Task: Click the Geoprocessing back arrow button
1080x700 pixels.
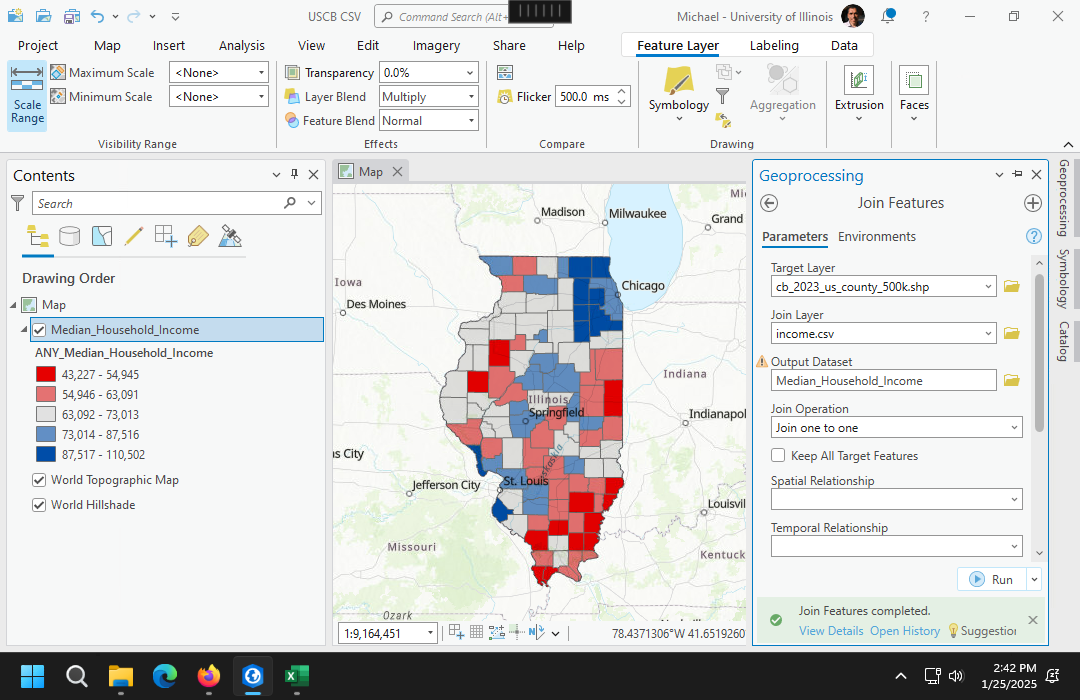Action: pyautogui.click(x=769, y=203)
